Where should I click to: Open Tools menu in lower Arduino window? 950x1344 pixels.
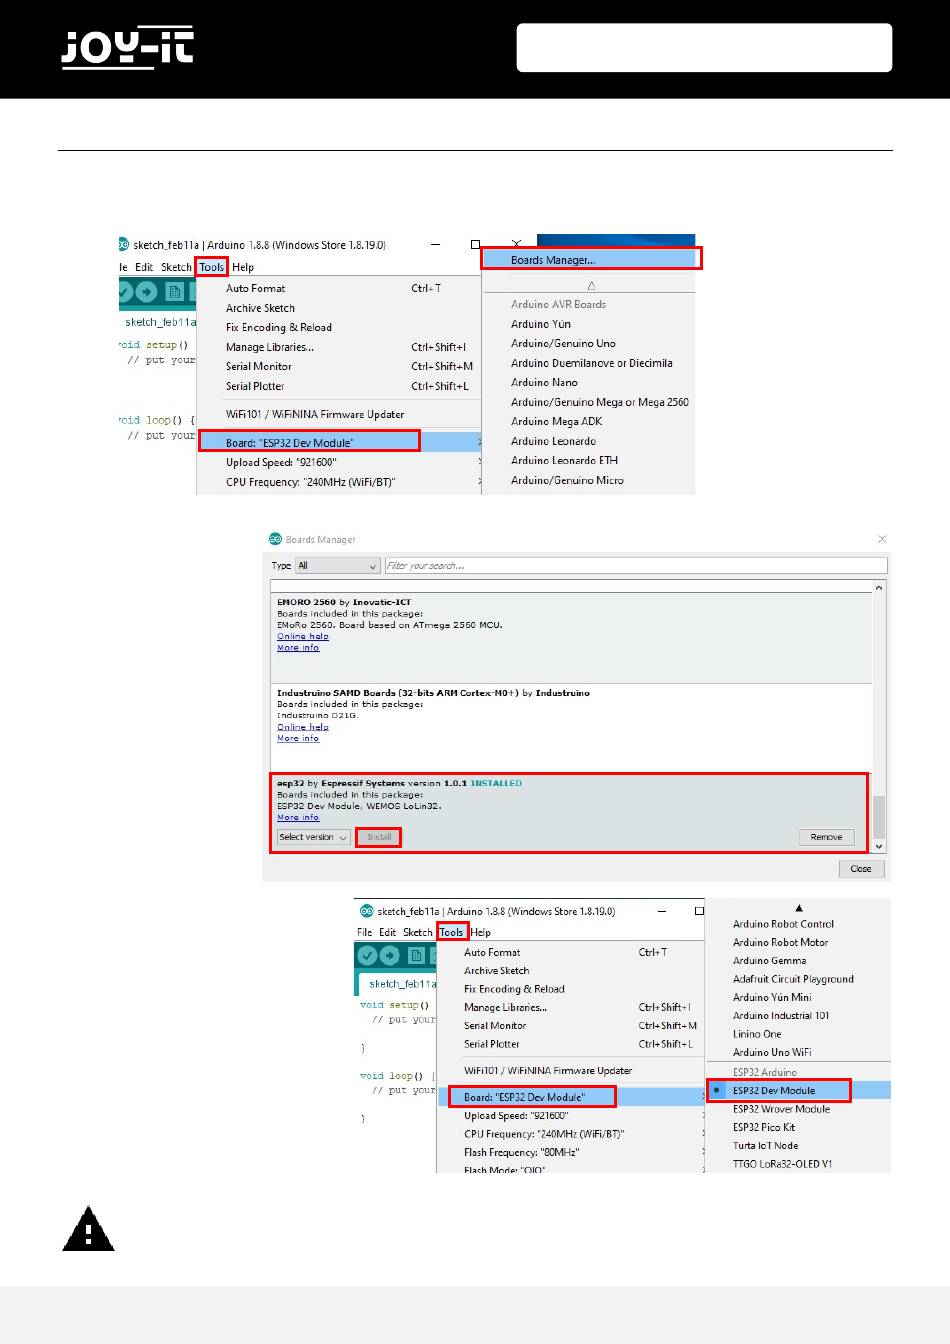[452, 932]
